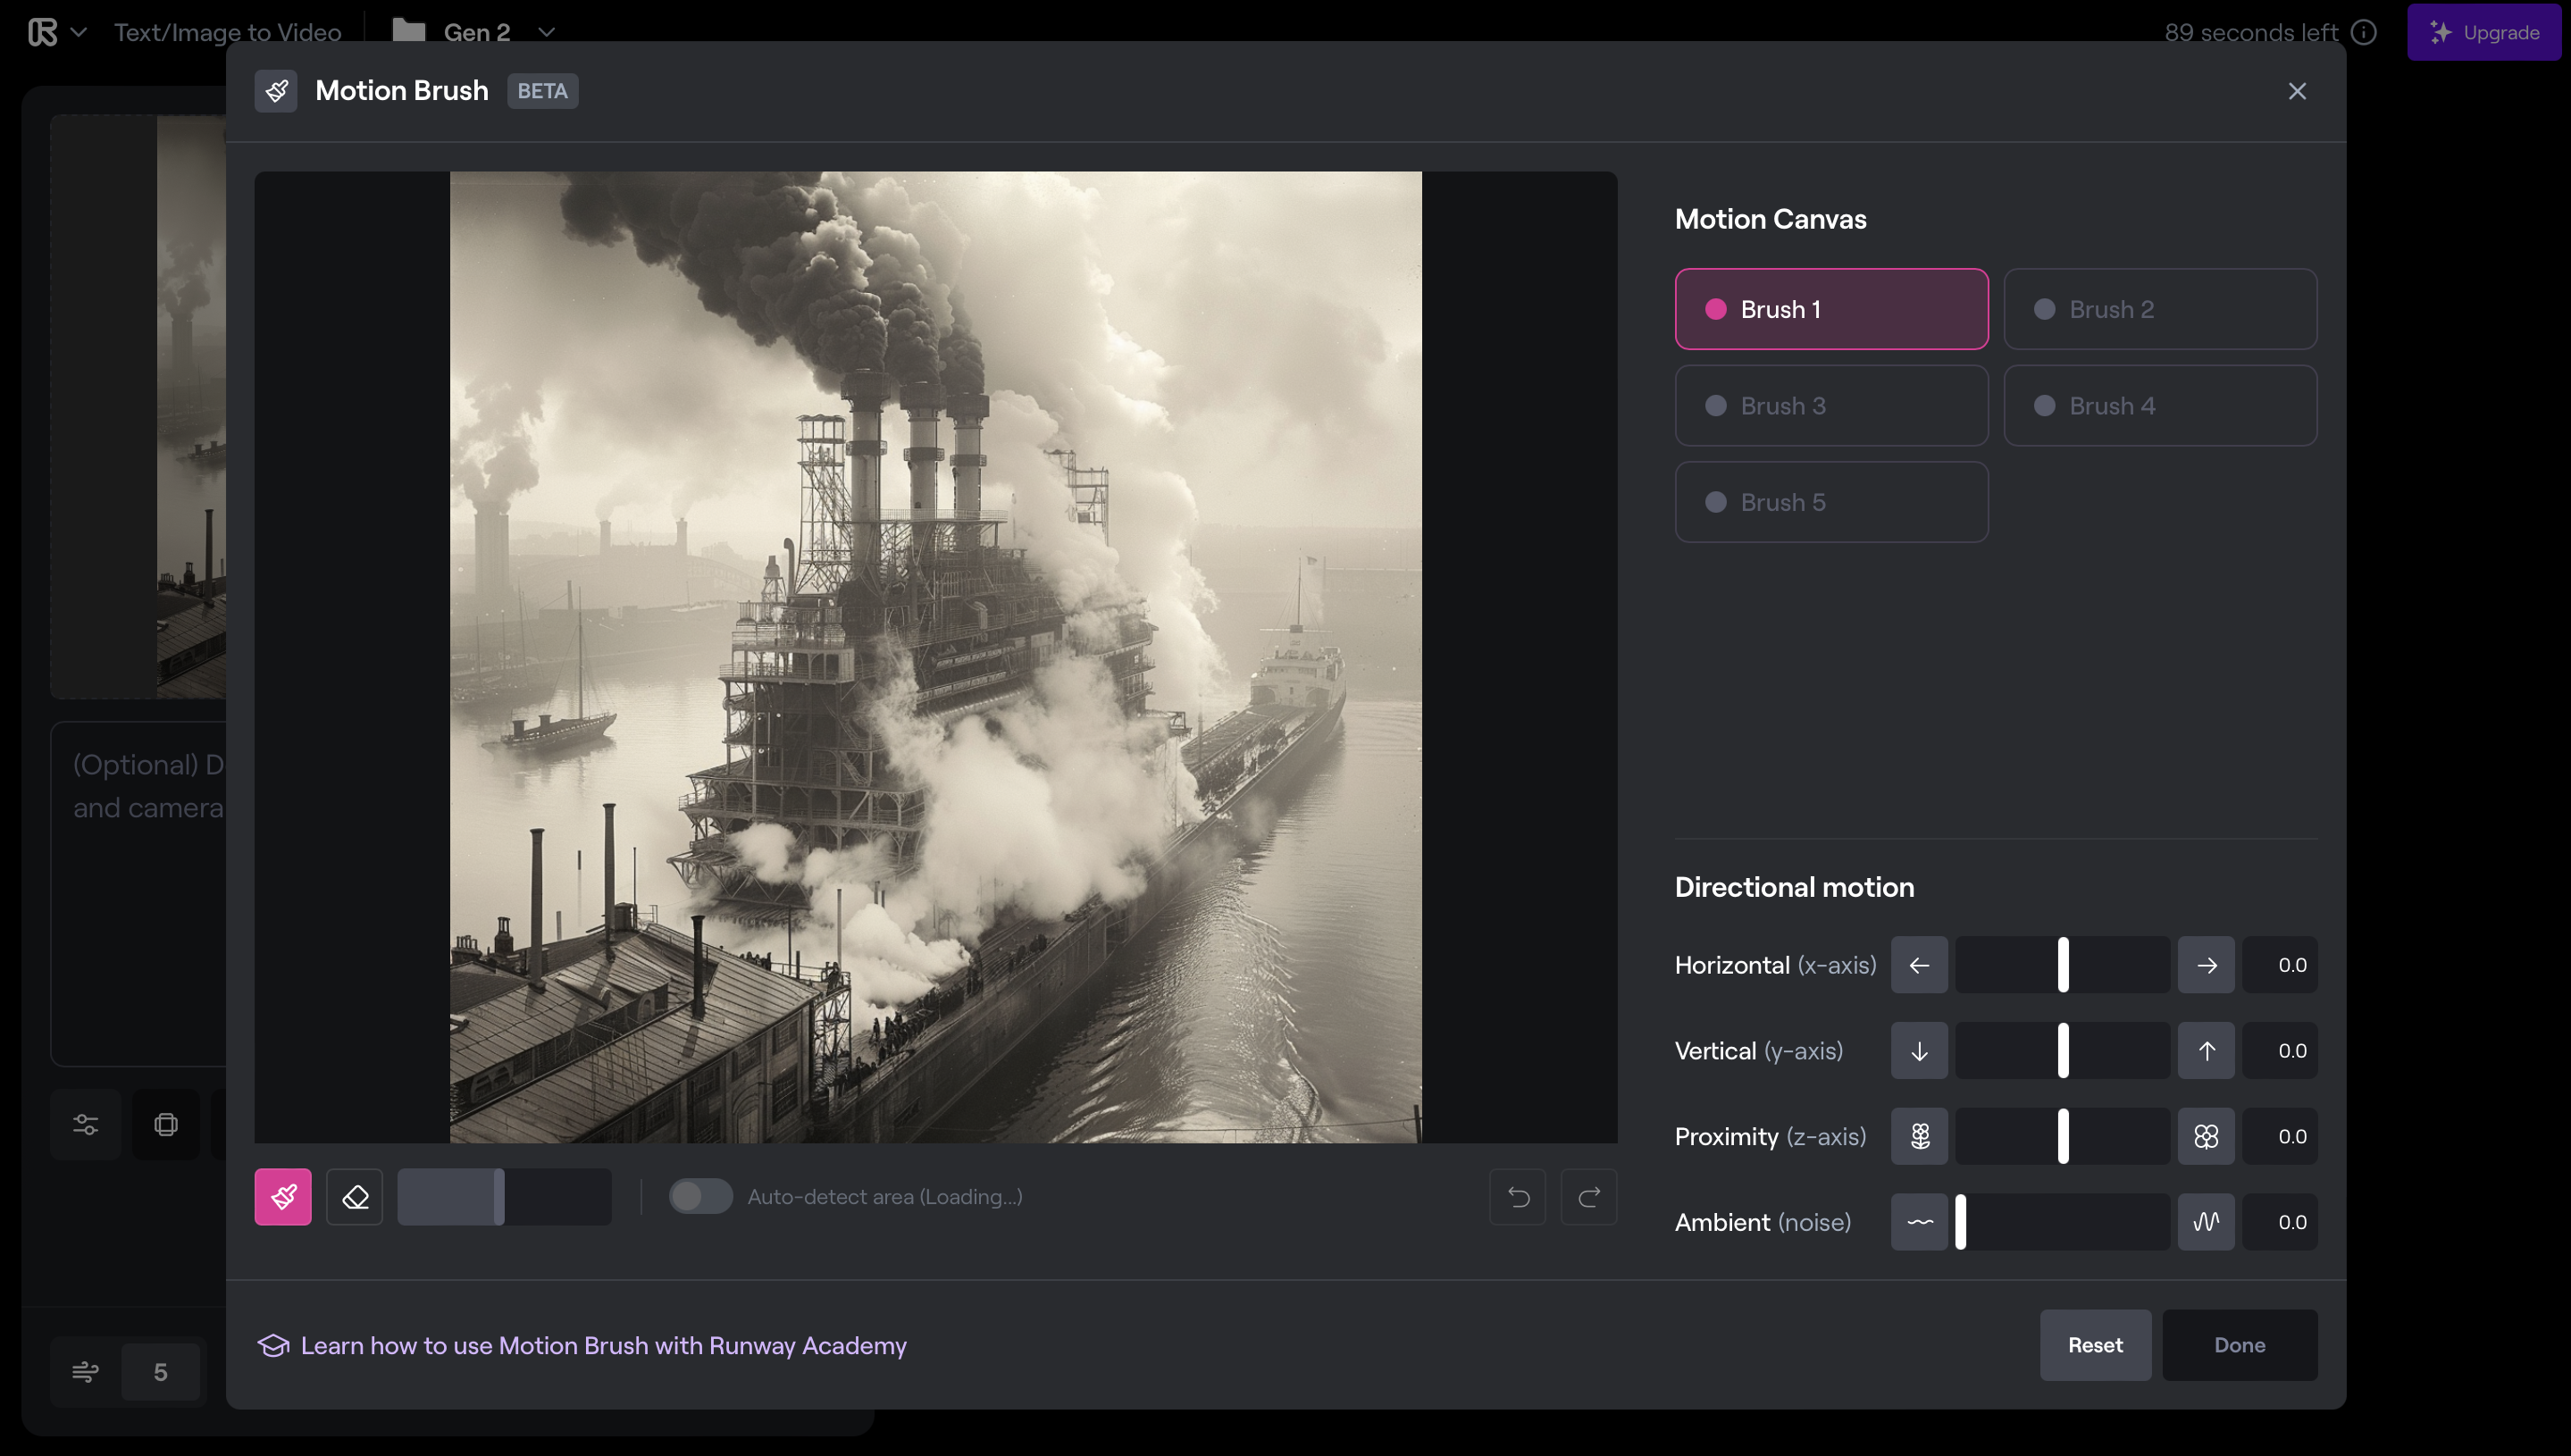Select Brush 5 option

tap(1830, 502)
